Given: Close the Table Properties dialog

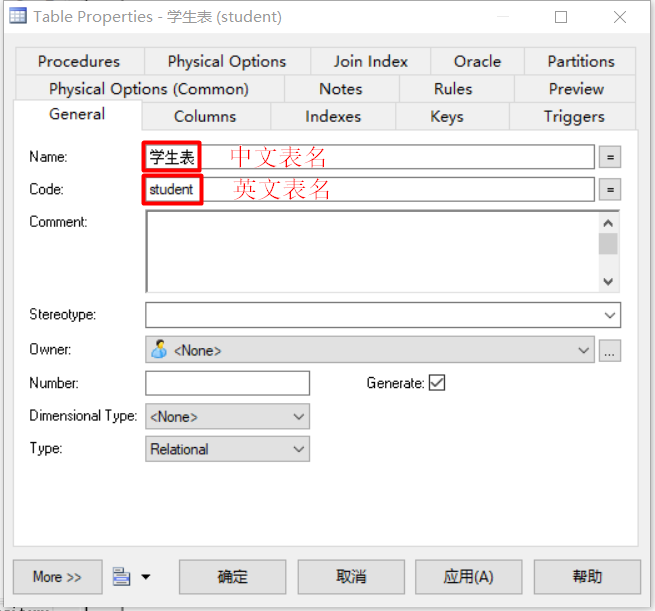Looking at the screenshot, I should (x=620, y=17).
